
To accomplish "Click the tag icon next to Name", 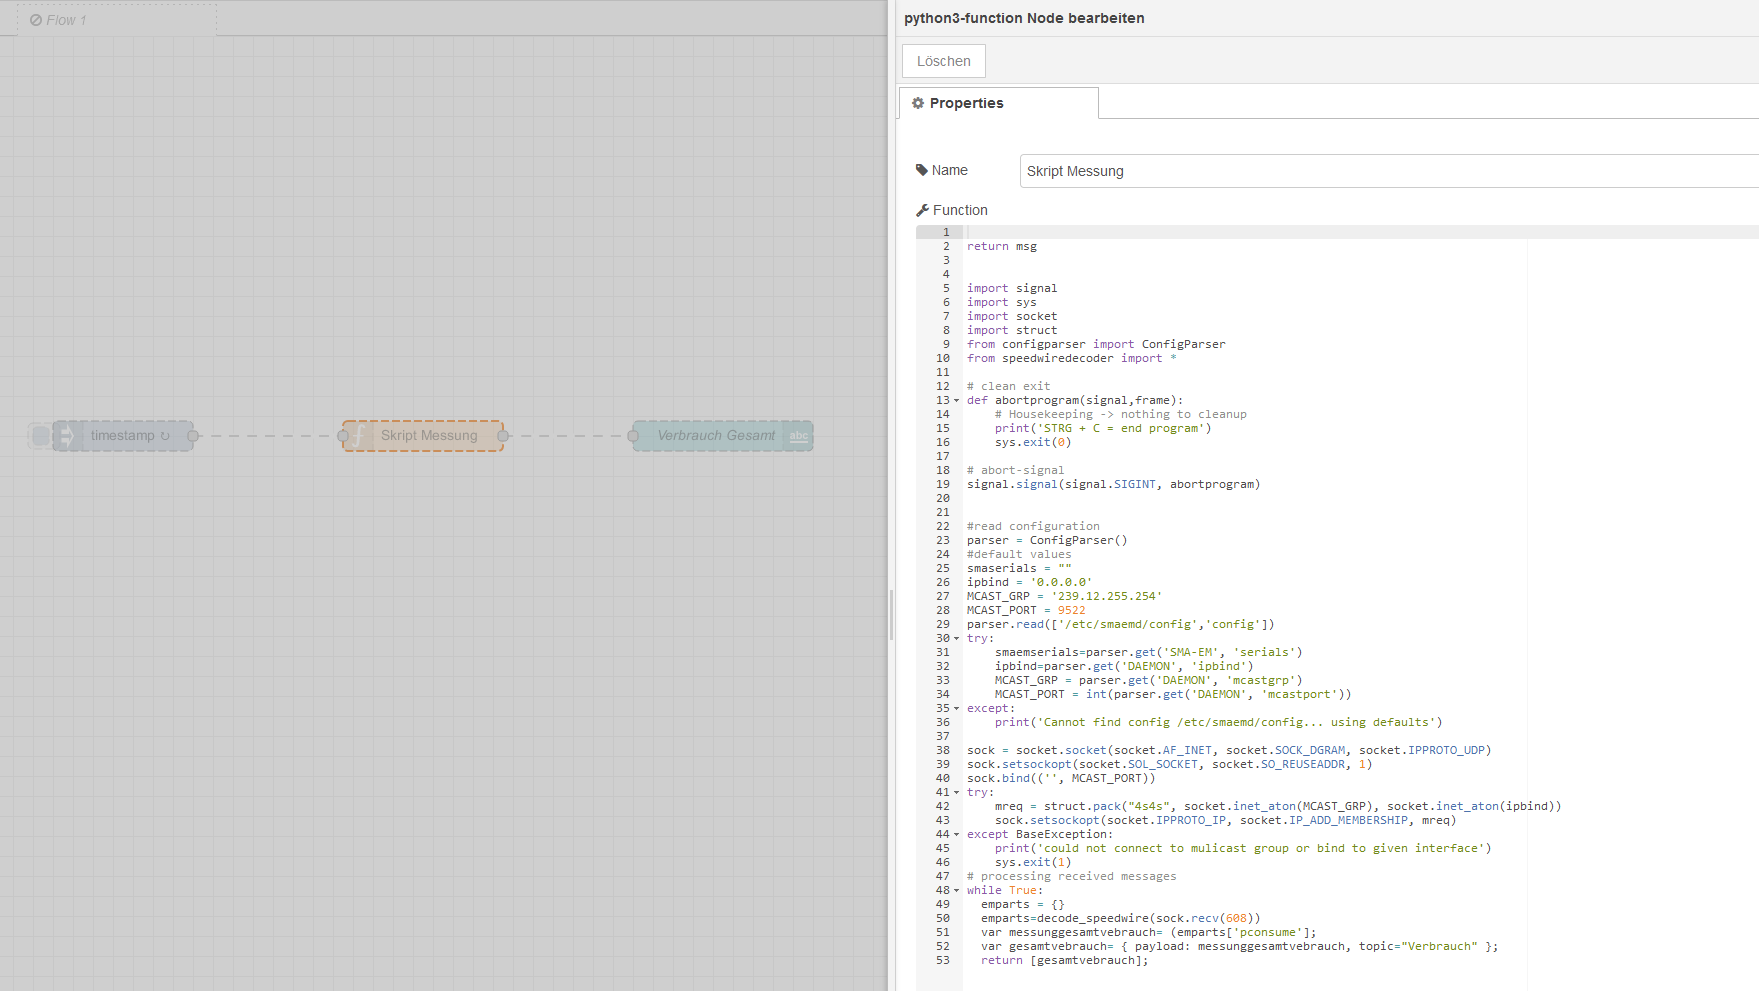I will coord(922,170).
